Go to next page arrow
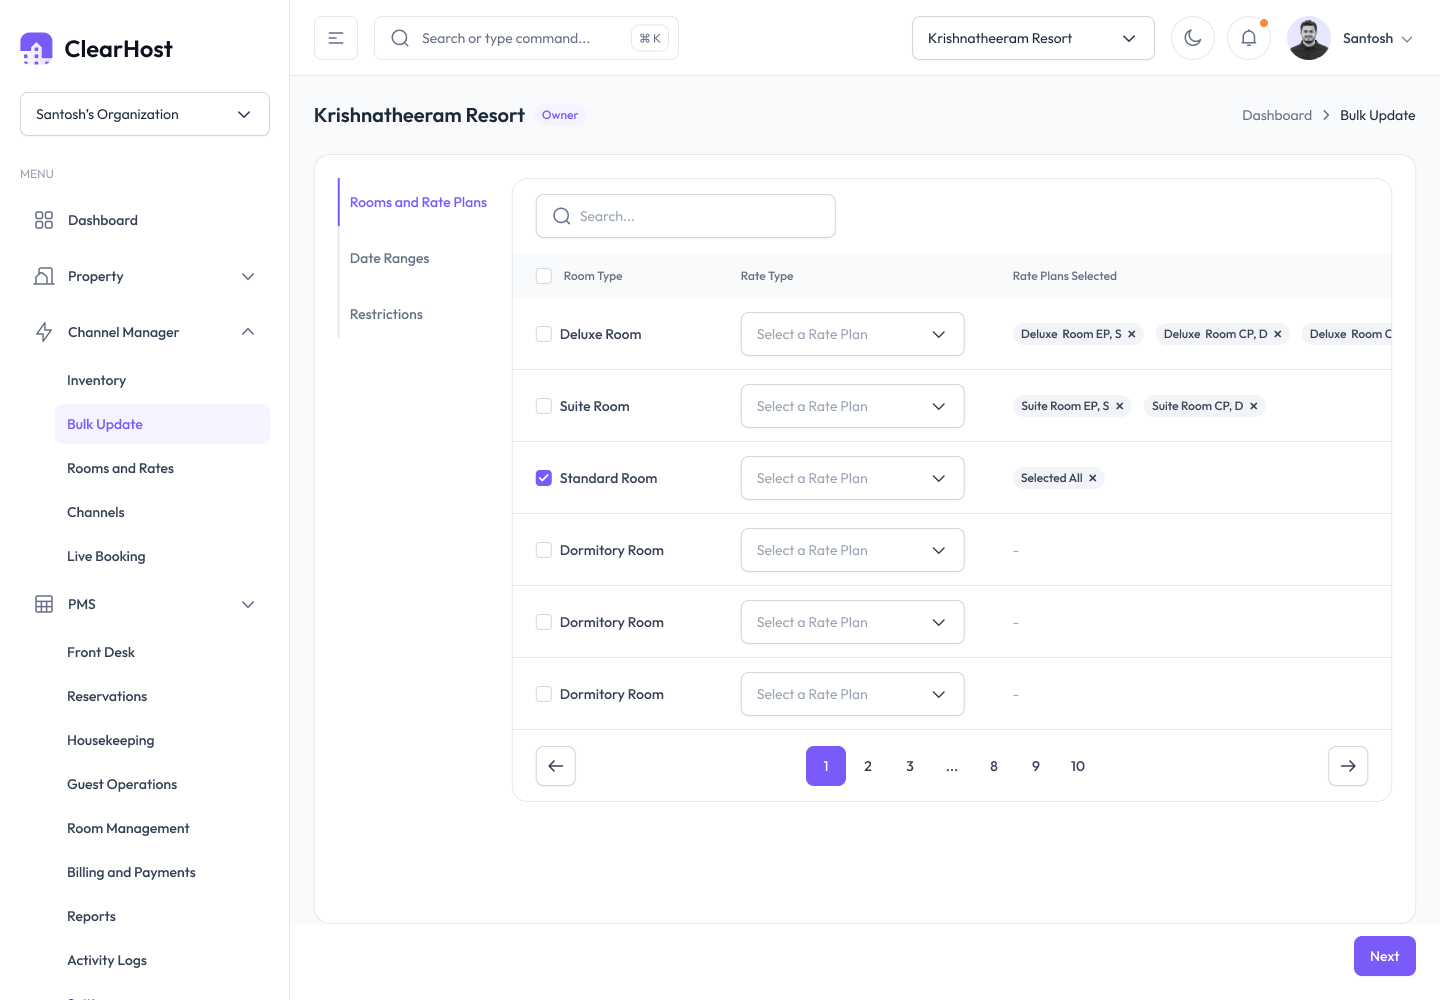 point(1348,766)
